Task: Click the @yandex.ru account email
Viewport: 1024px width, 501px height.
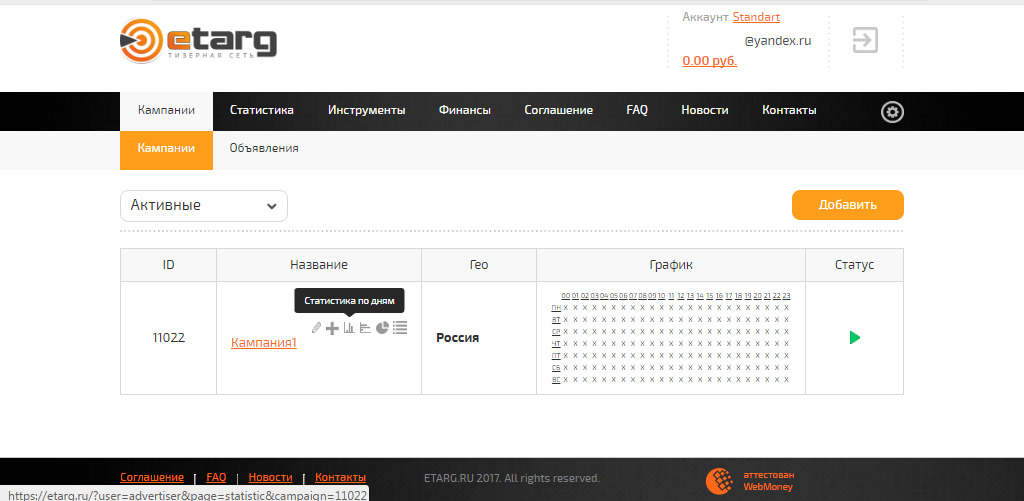Action: 777,40
